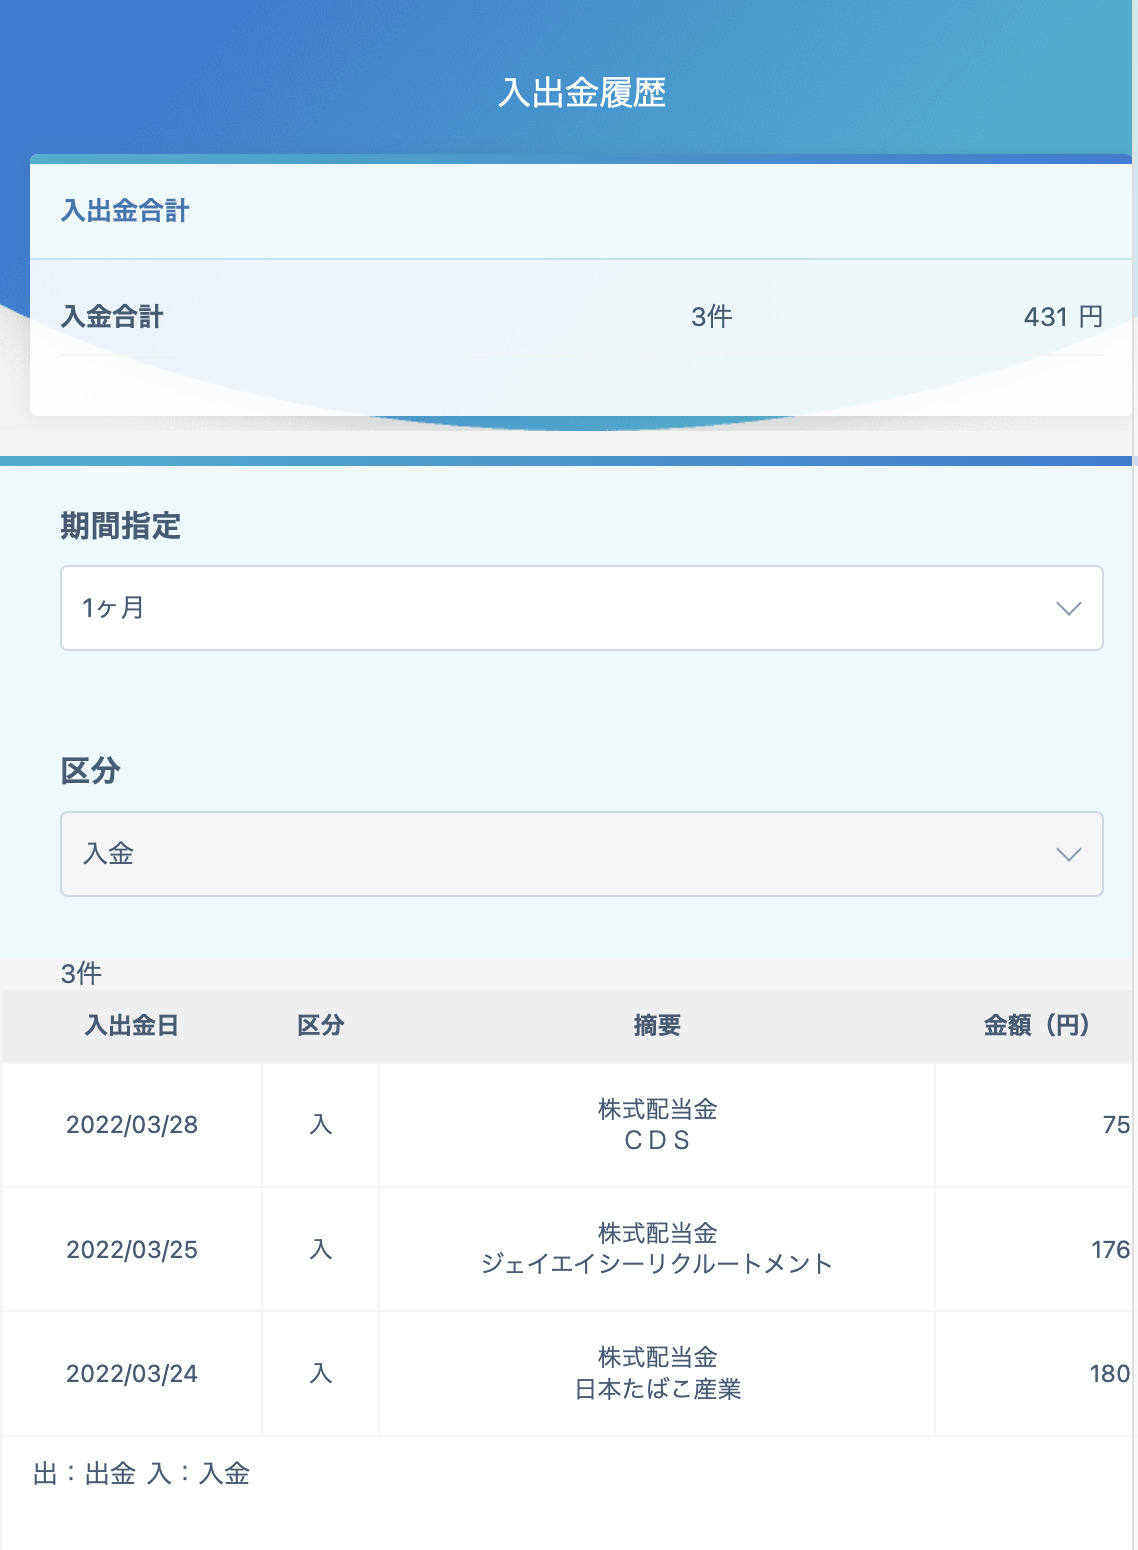The image size is (1138, 1550).
Task: Select the 入出金日 column header
Action: coord(132,1025)
